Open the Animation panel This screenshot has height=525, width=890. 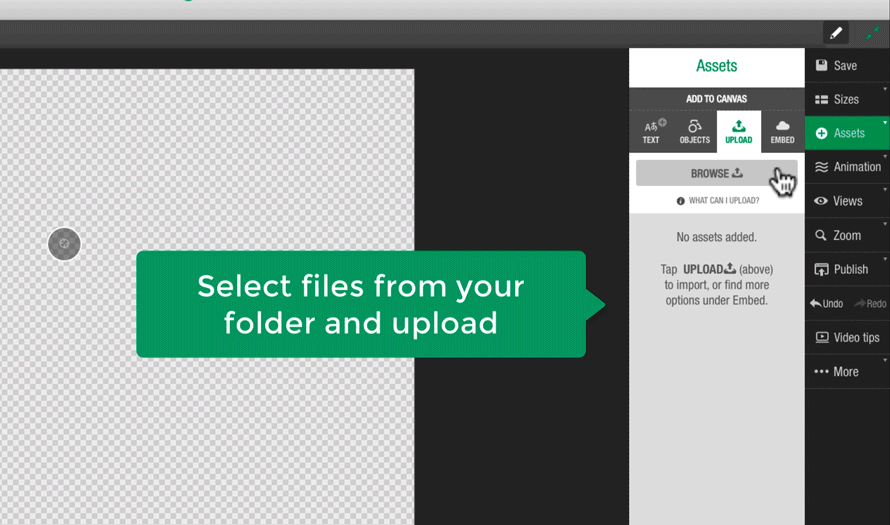tap(847, 167)
